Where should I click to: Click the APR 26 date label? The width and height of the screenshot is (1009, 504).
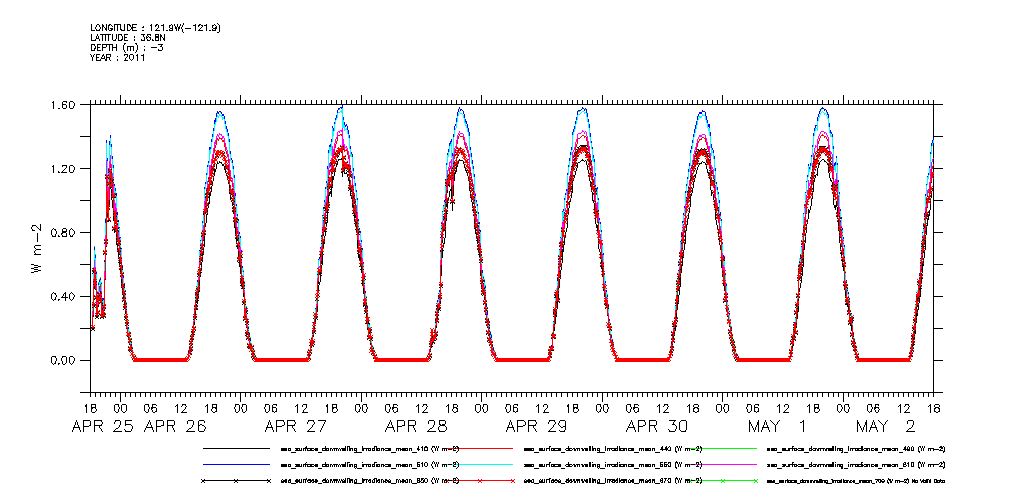tap(174, 426)
